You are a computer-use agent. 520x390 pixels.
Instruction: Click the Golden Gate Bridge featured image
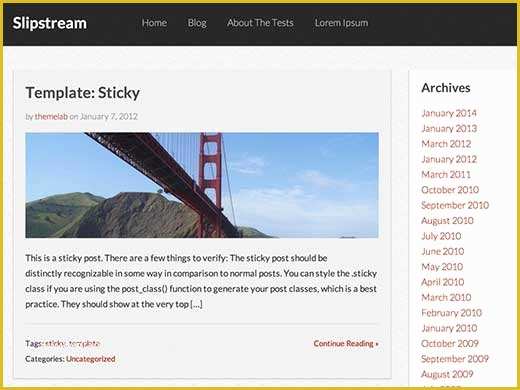pyautogui.click(x=202, y=185)
